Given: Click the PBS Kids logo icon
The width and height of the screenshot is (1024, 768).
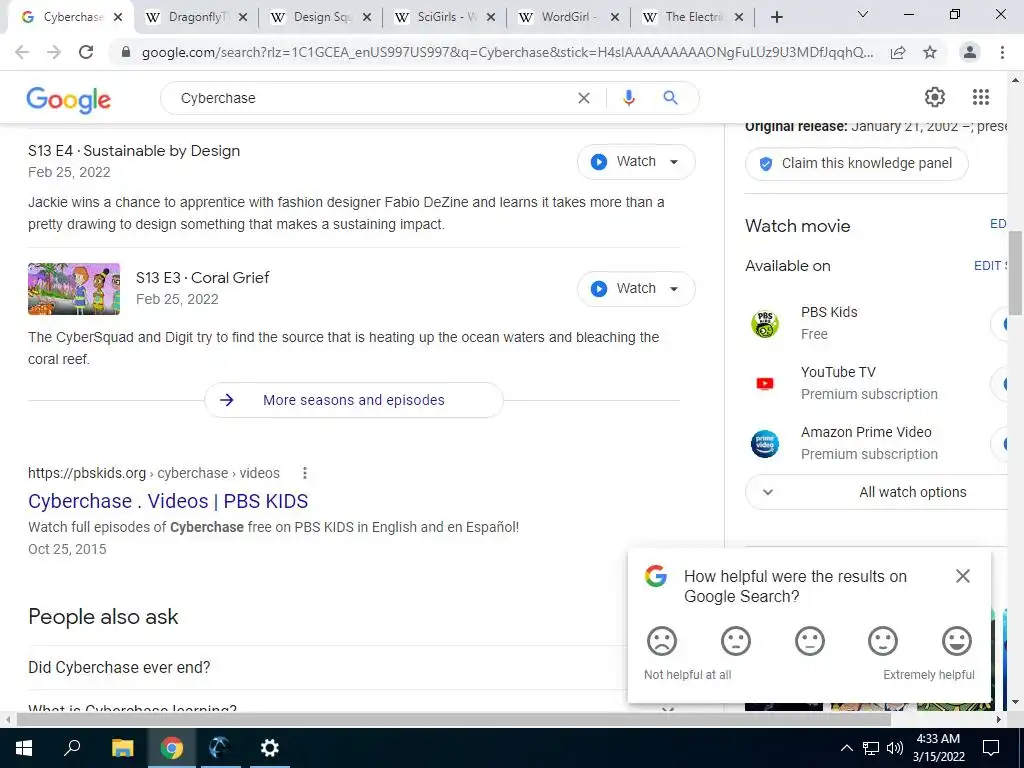Looking at the screenshot, I should (x=765, y=323).
